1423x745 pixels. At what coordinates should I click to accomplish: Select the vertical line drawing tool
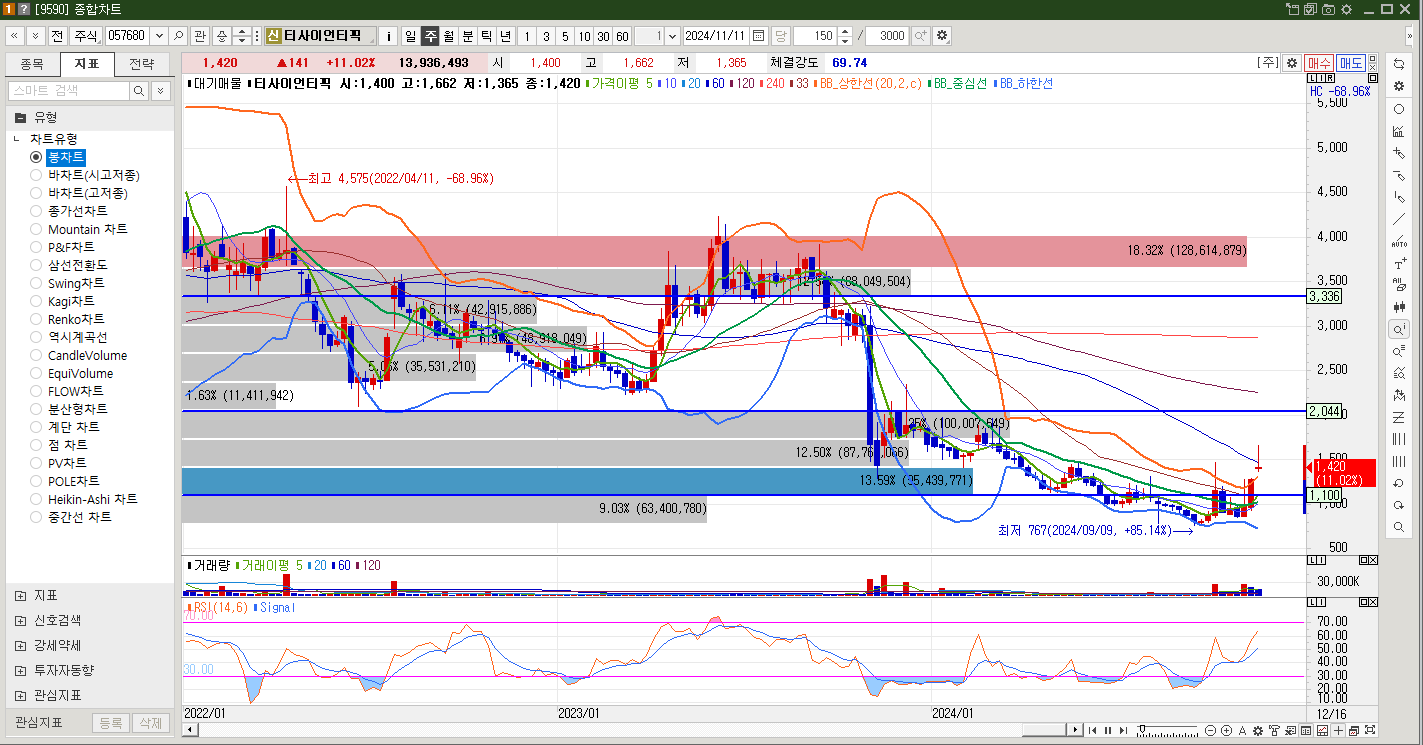coord(1398,197)
